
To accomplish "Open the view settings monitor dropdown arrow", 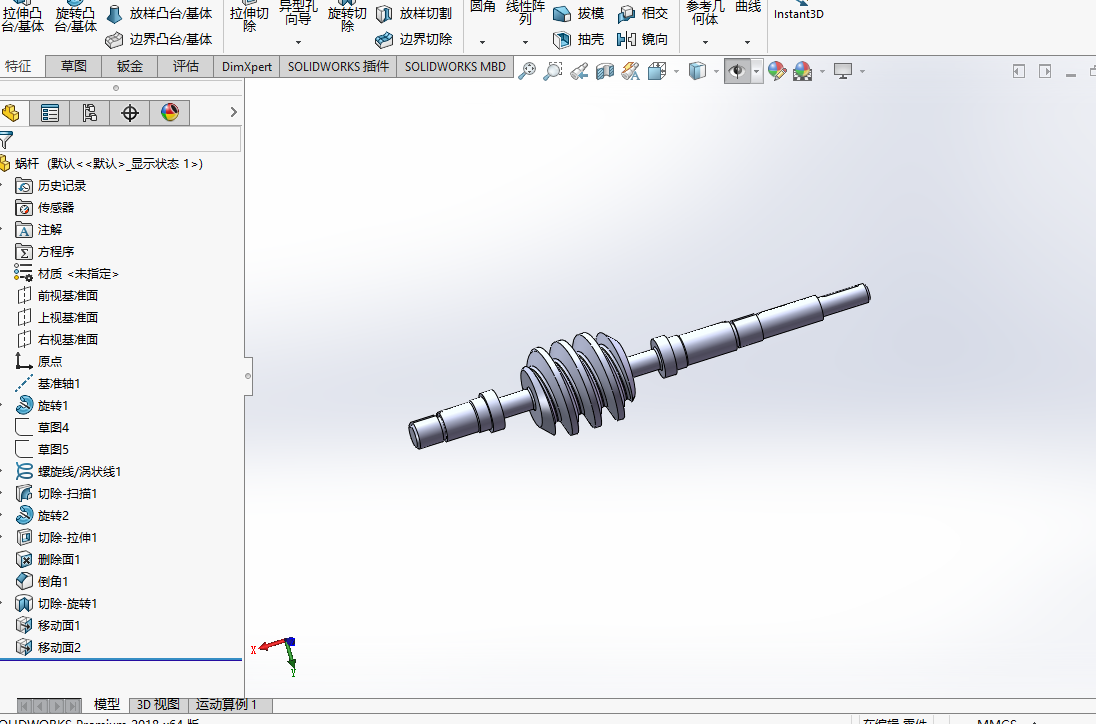I will pos(863,71).
